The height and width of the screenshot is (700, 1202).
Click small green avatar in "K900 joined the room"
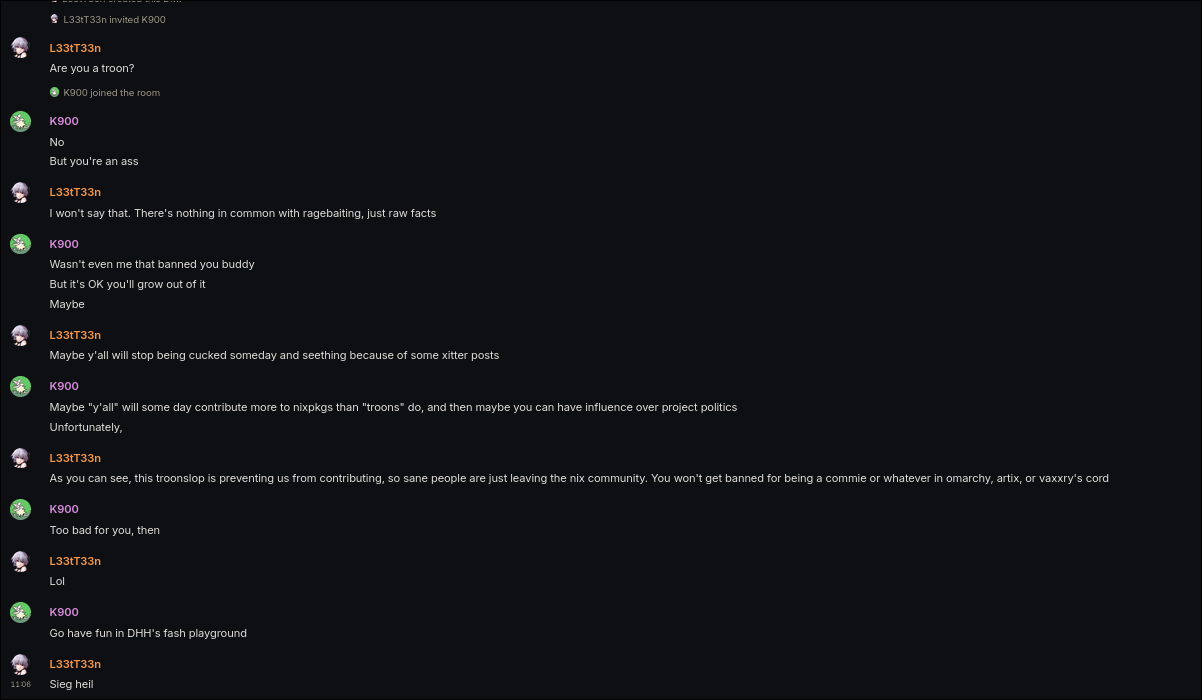tap(55, 92)
